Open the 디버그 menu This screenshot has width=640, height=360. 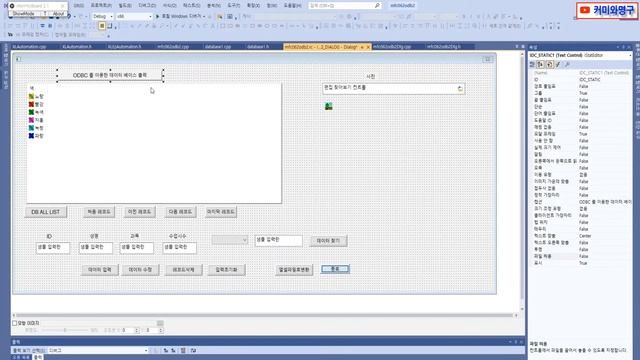tap(147, 6)
